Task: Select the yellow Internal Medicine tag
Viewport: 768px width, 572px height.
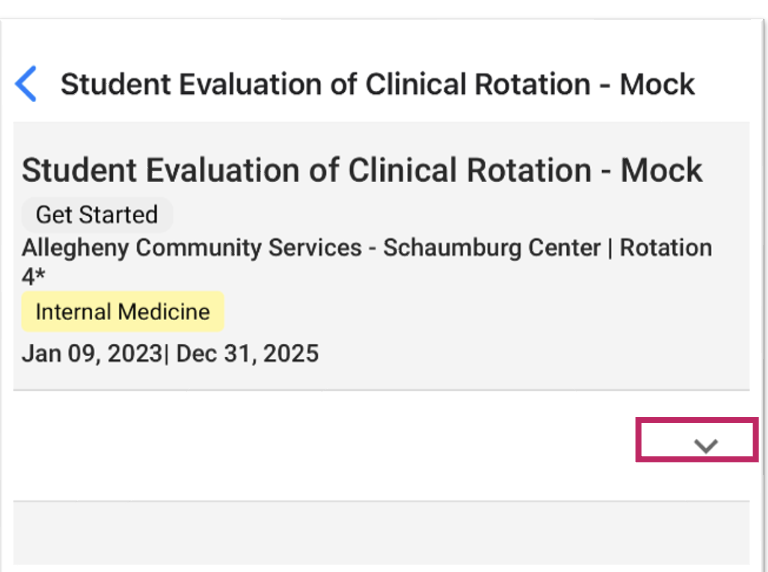Action: tap(122, 312)
